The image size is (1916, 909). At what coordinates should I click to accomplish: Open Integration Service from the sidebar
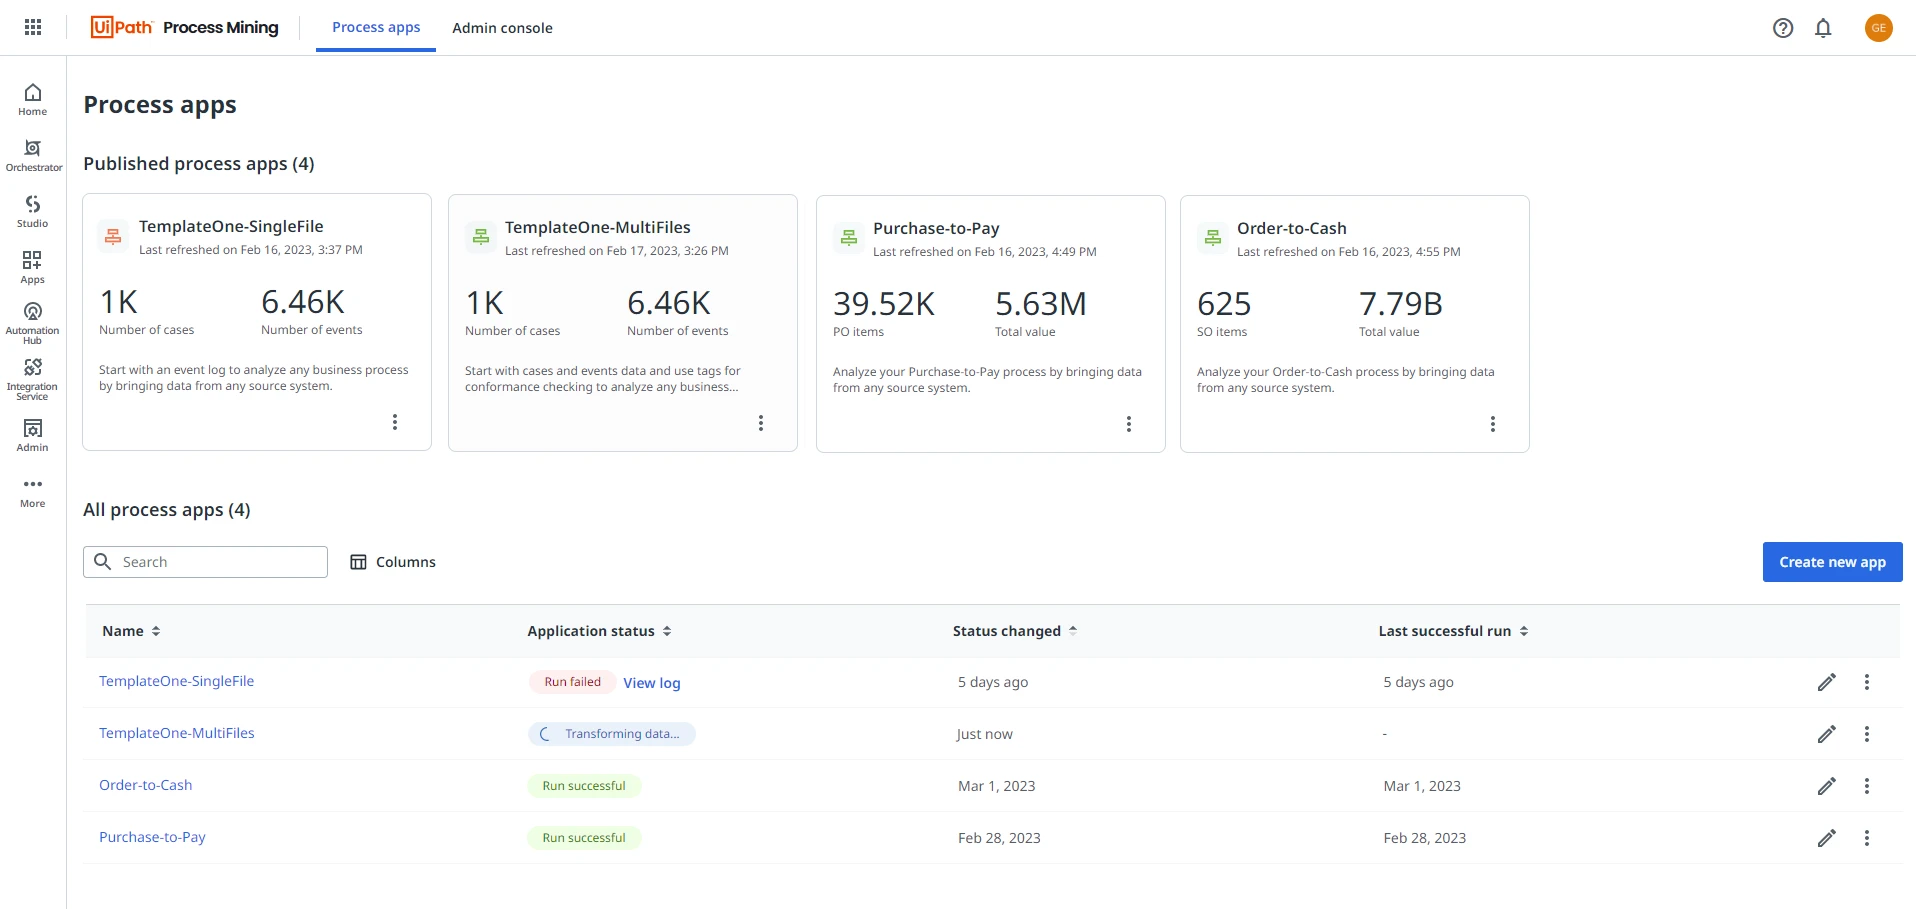pyautogui.click(x=33, y=379)
